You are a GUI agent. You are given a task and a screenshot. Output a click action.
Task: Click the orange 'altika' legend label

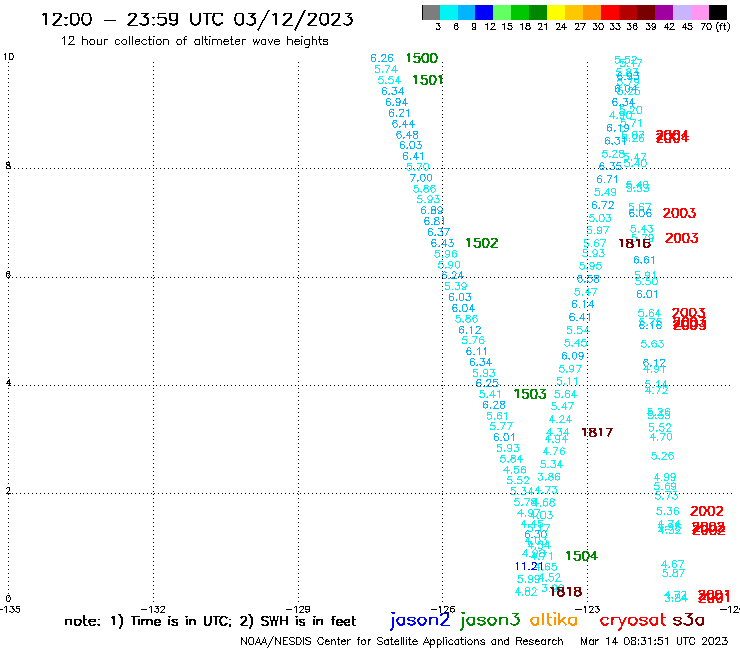click(x=554, y=619)
